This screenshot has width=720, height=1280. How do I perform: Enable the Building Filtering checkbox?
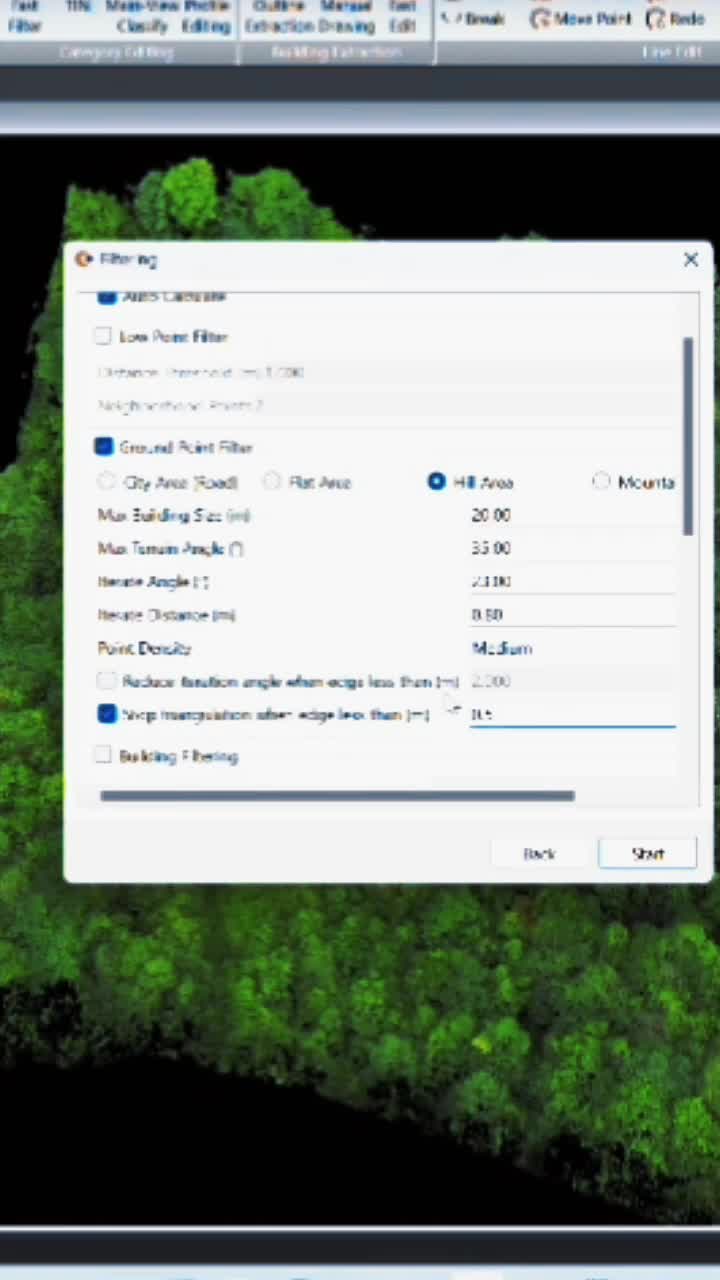tap(103, 756)
